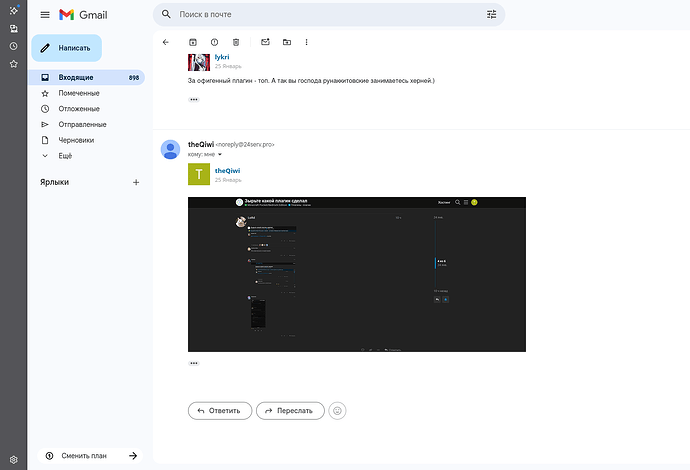The width and height of the screenshot is (690, 470).
Task: Click the star icon in left rail
Action: coord(14,64)
